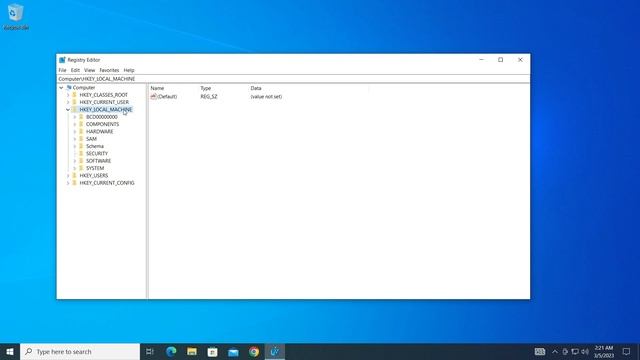
Task: Click the Registry Editor taskbar icon
Action: coord(275,351)
